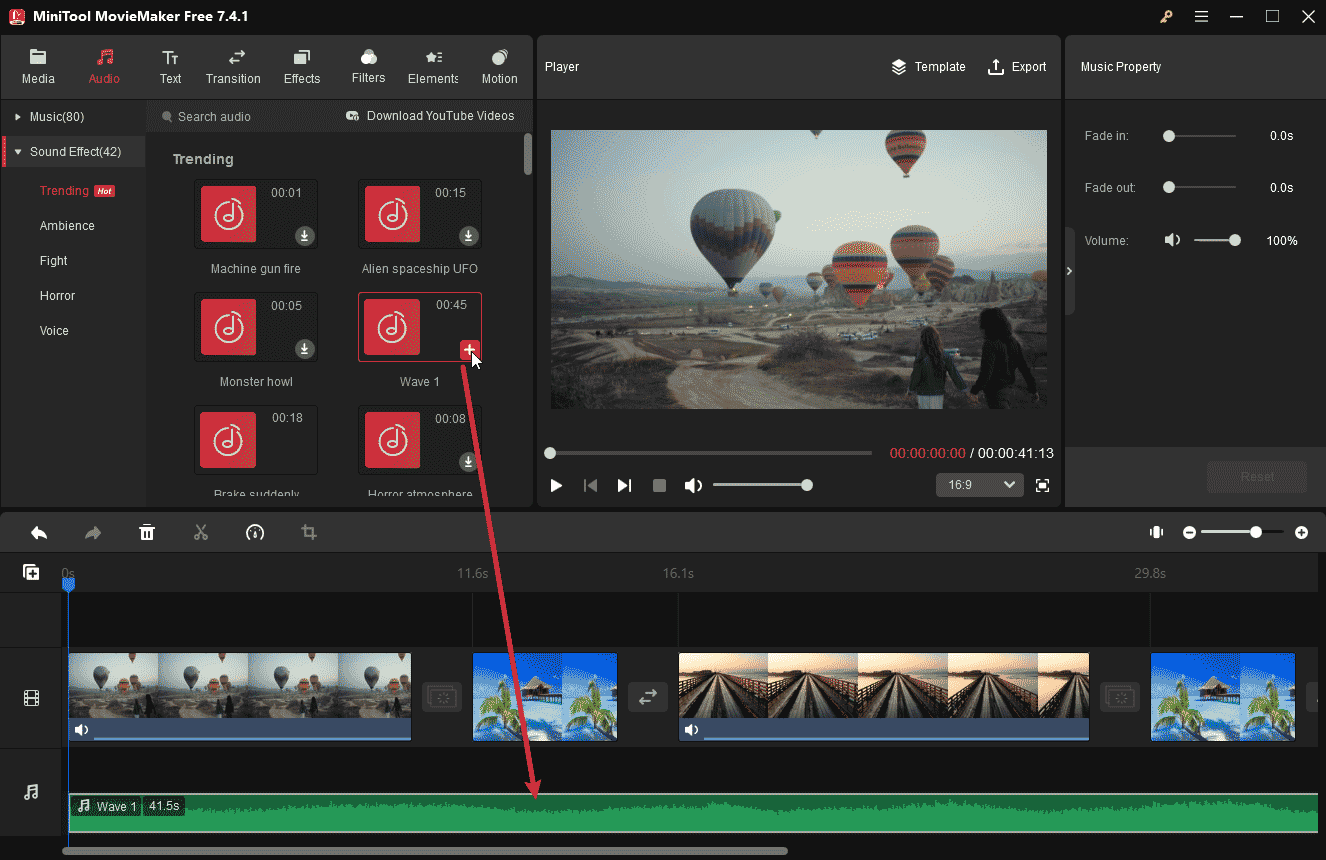The image size is (1326, 860).
Task: Select the Crop tool
Action: pos(309,533)
